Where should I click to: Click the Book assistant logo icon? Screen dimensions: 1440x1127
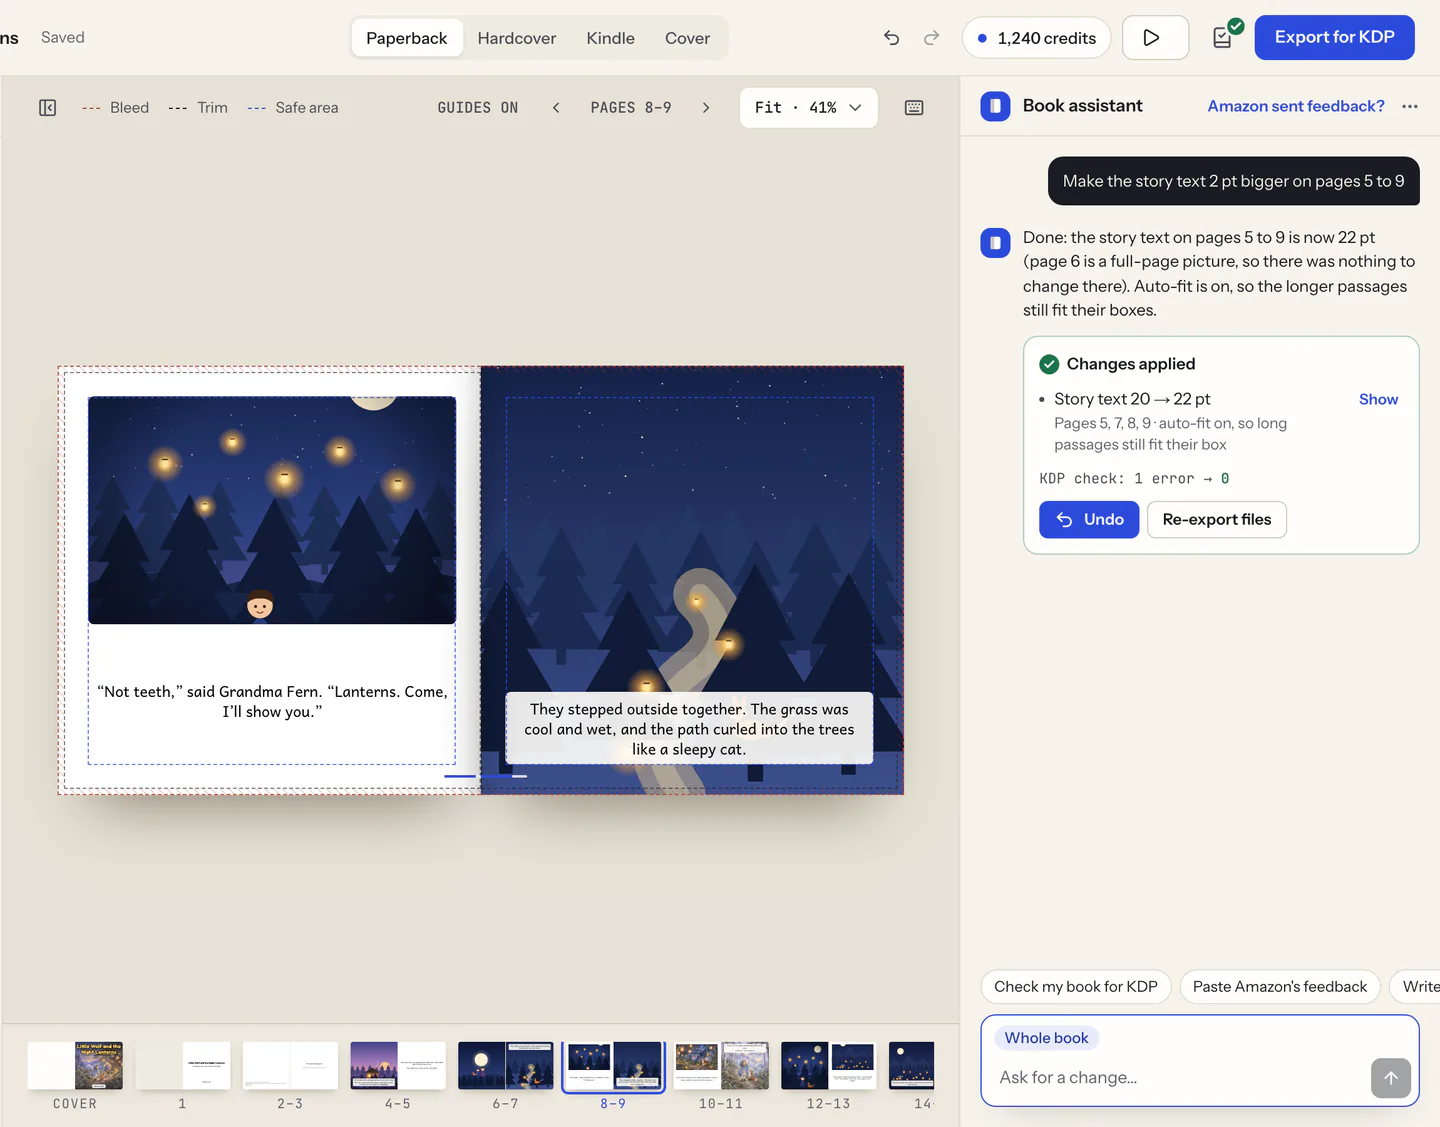pyautogui.click(x=995, y=106)
